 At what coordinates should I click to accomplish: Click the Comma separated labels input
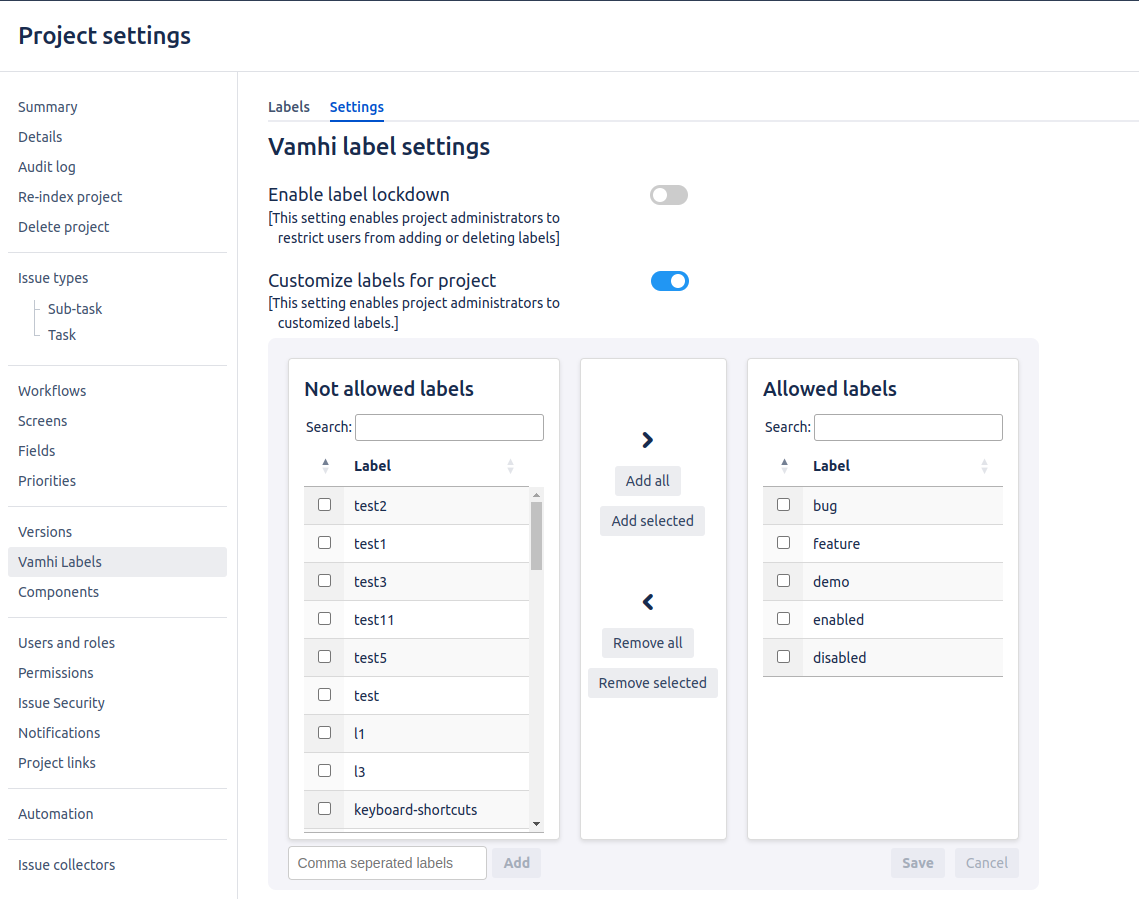(x=387, y=863)
